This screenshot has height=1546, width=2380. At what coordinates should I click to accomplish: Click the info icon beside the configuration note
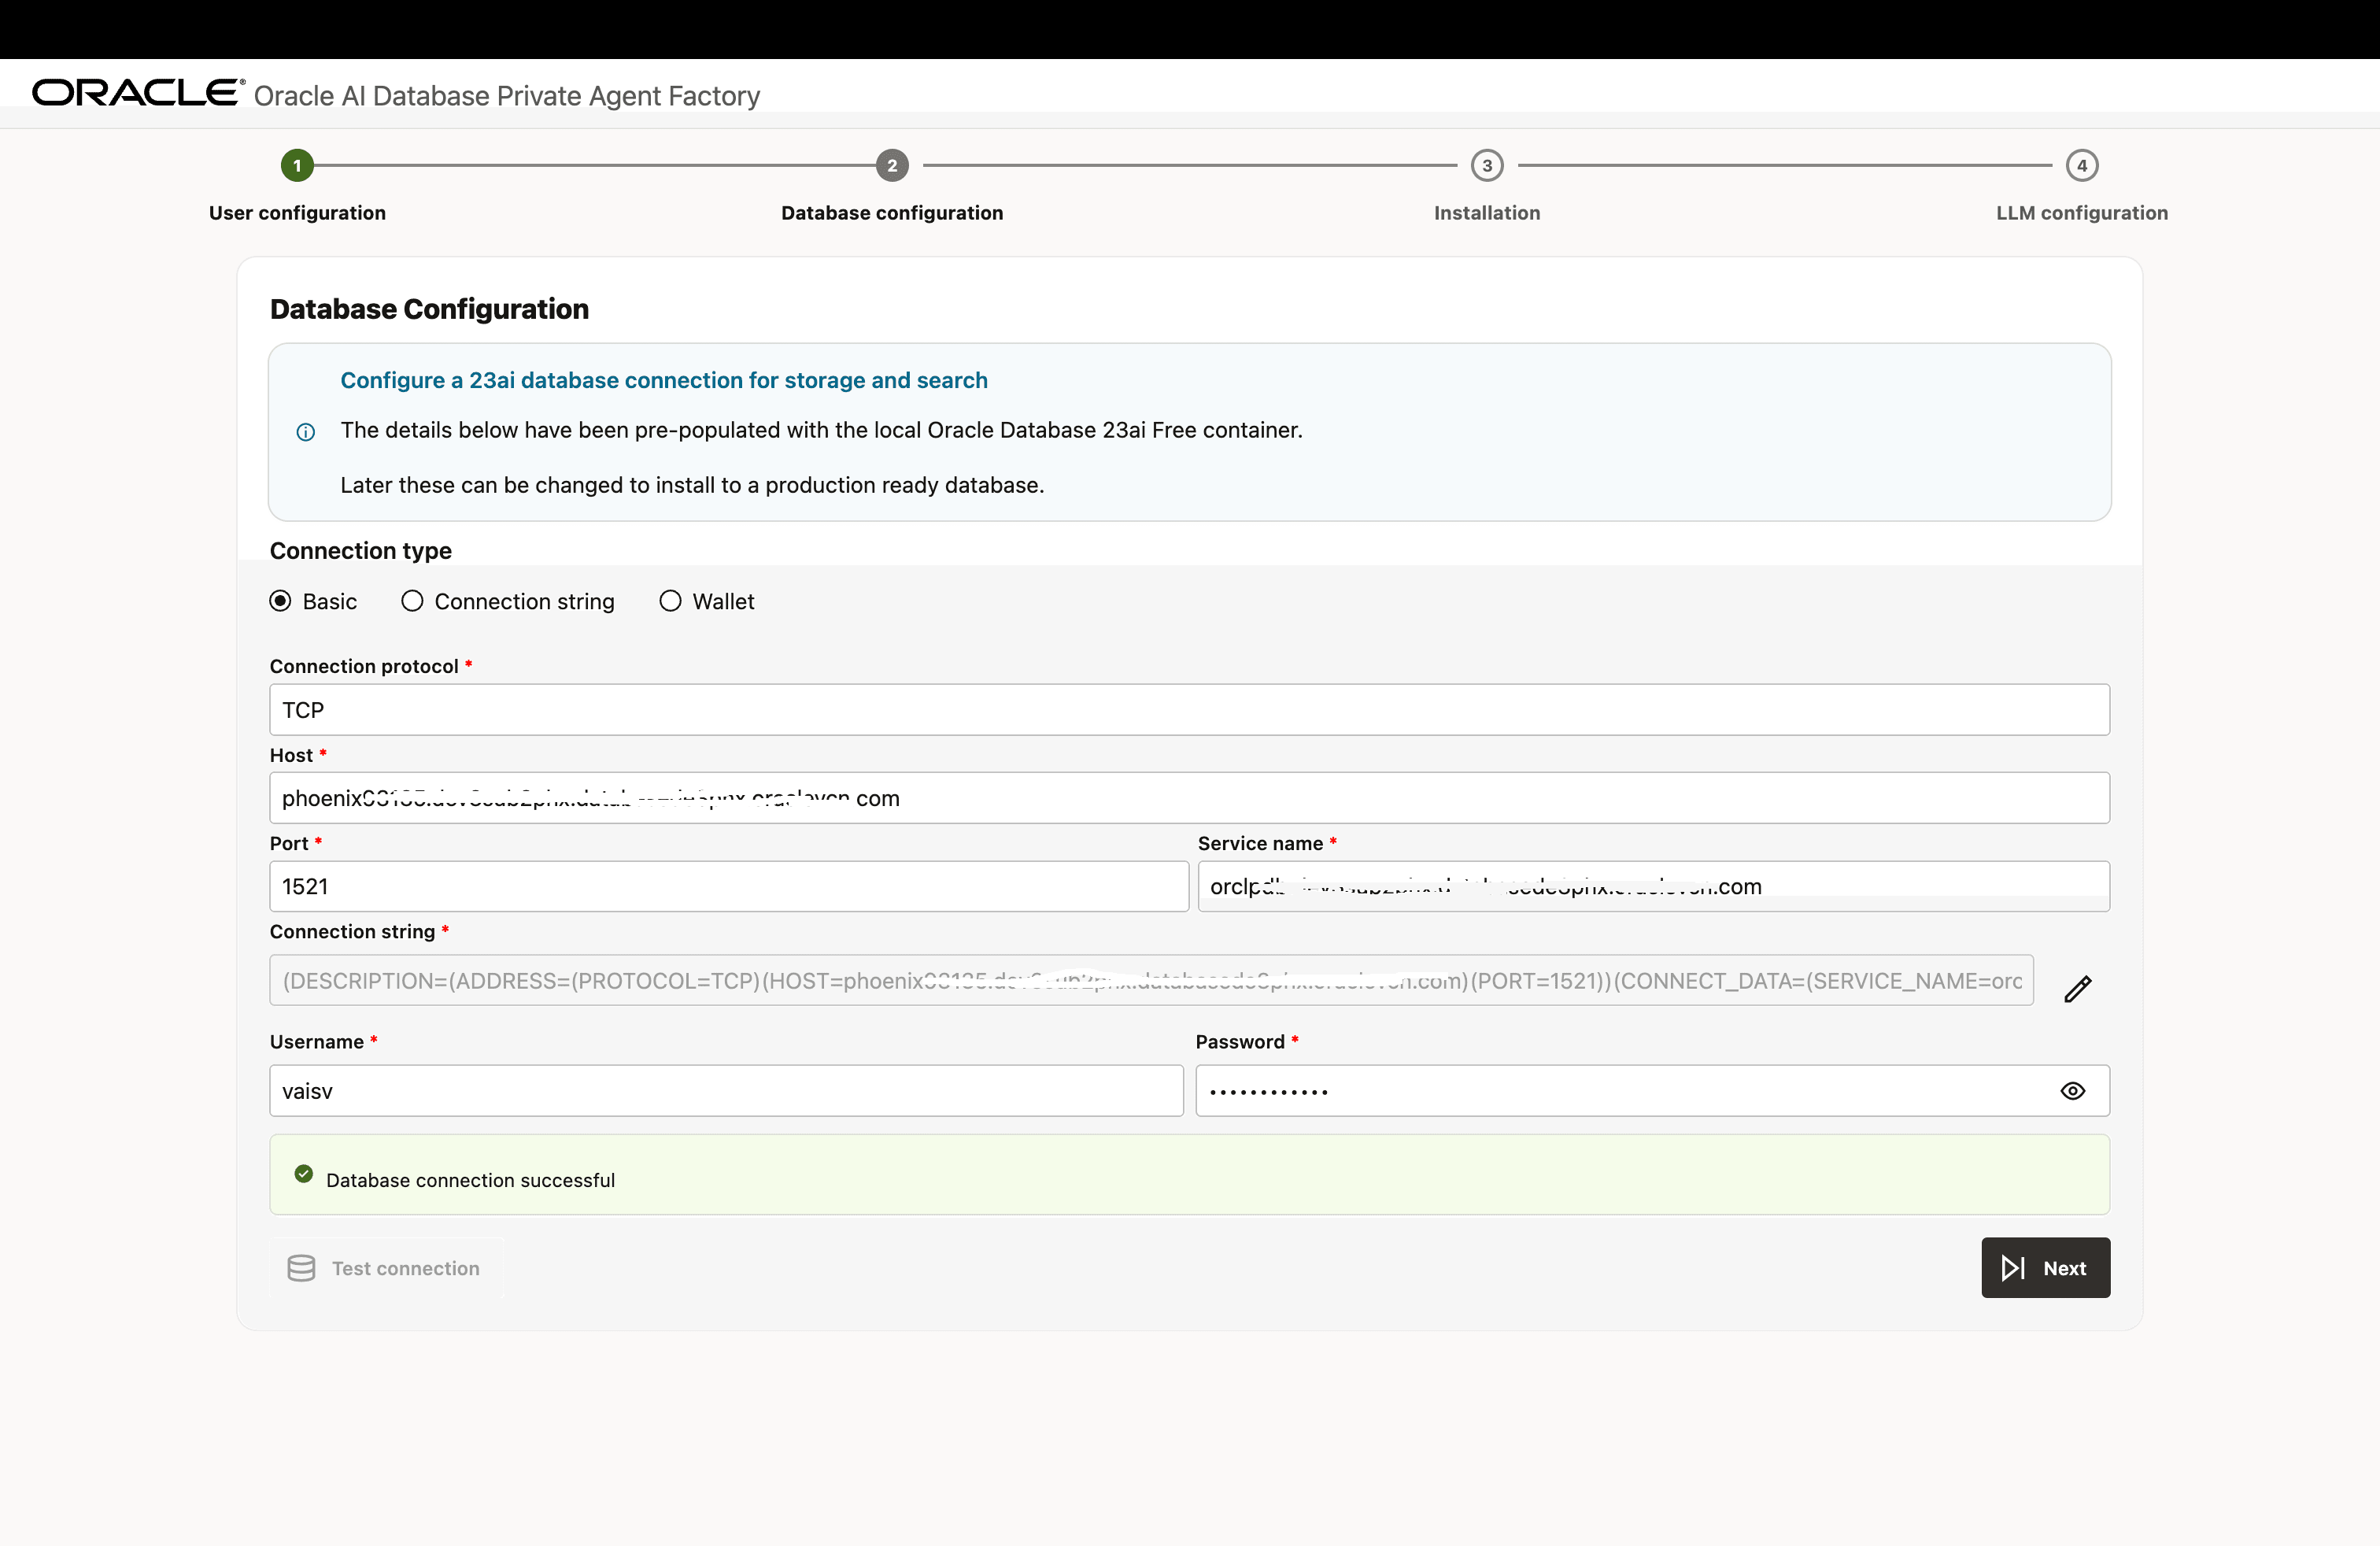tap(305, 432)
